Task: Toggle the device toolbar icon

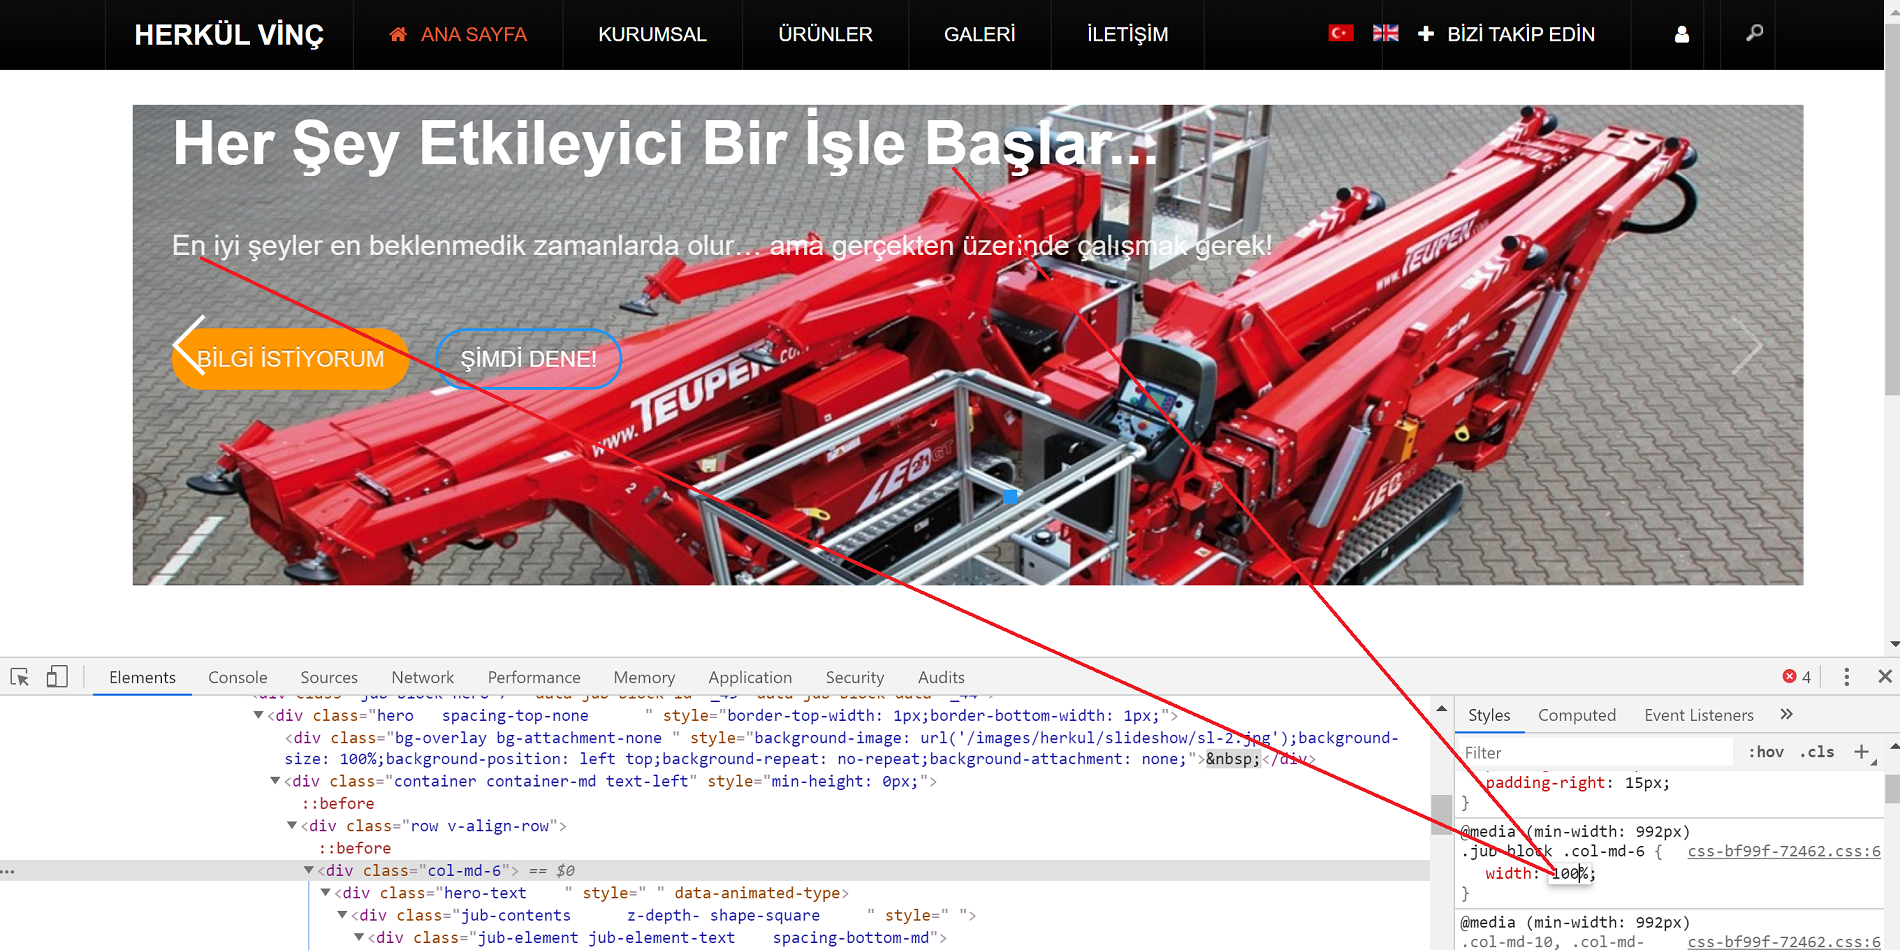Action: (57, 677)
